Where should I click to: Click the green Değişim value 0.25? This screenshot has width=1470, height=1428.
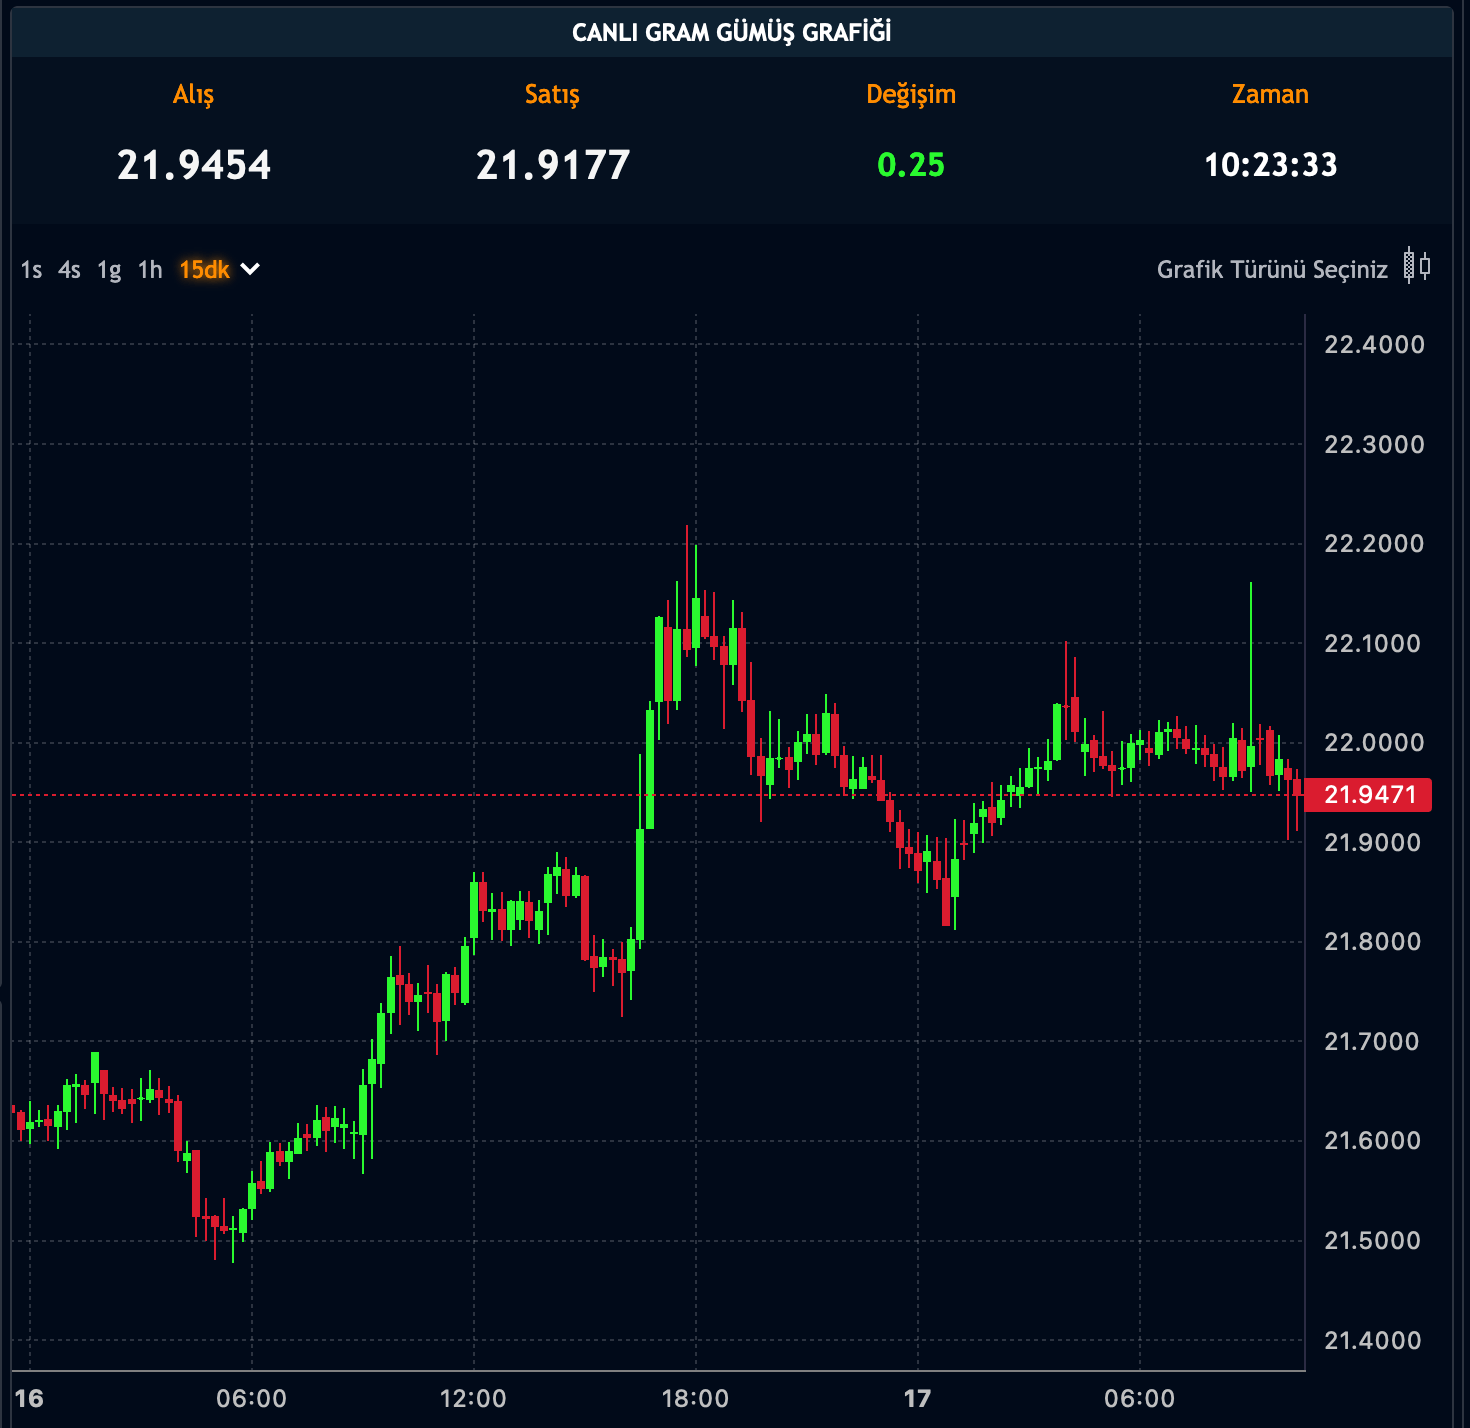(x=910, y=165)
